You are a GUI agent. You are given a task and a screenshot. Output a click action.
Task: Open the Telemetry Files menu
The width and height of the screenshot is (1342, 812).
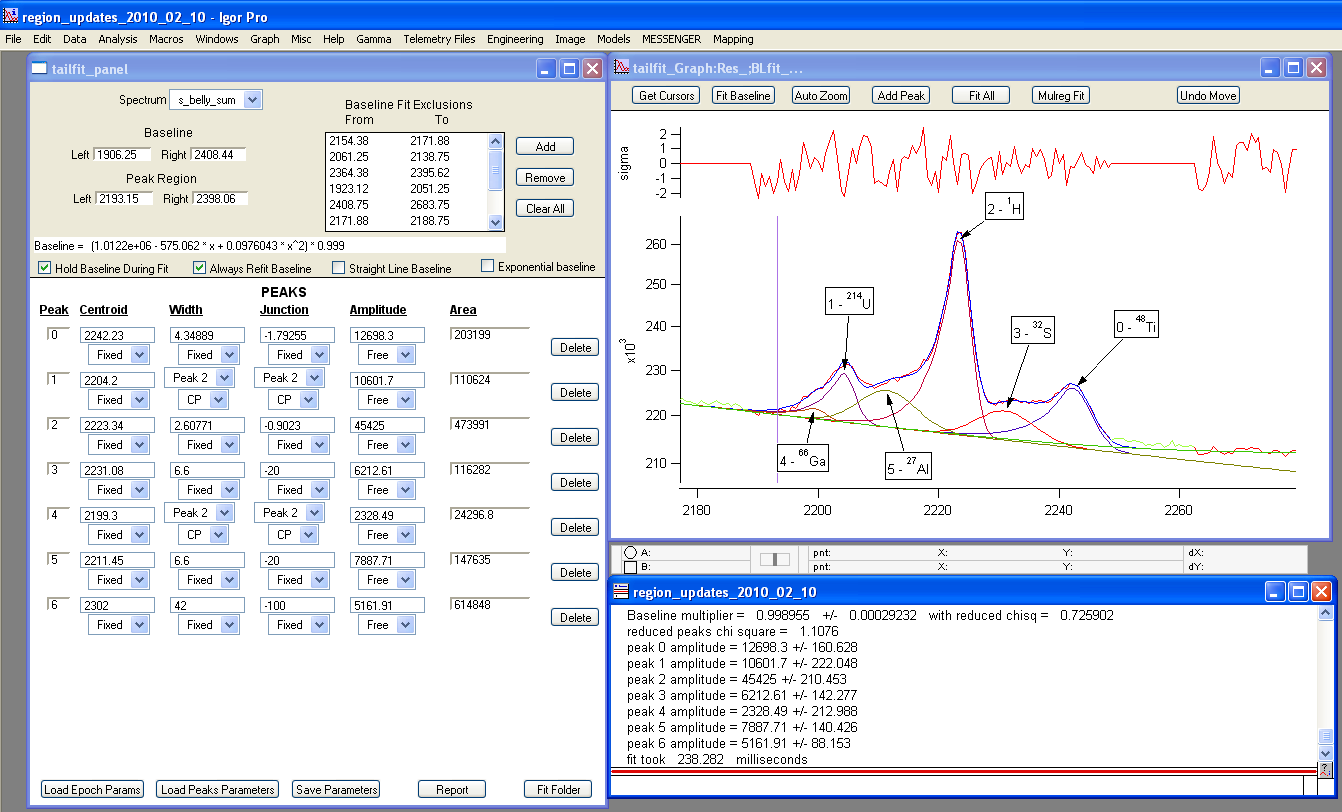point(439,39)
